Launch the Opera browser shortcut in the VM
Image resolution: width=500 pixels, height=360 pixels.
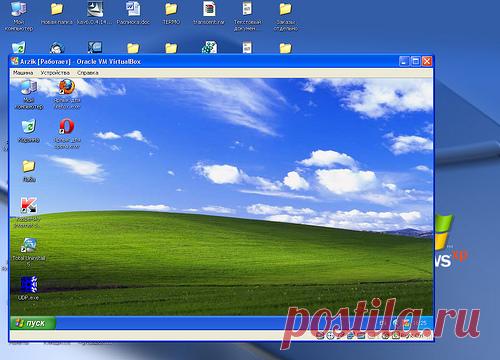click(x=67, y=127)
